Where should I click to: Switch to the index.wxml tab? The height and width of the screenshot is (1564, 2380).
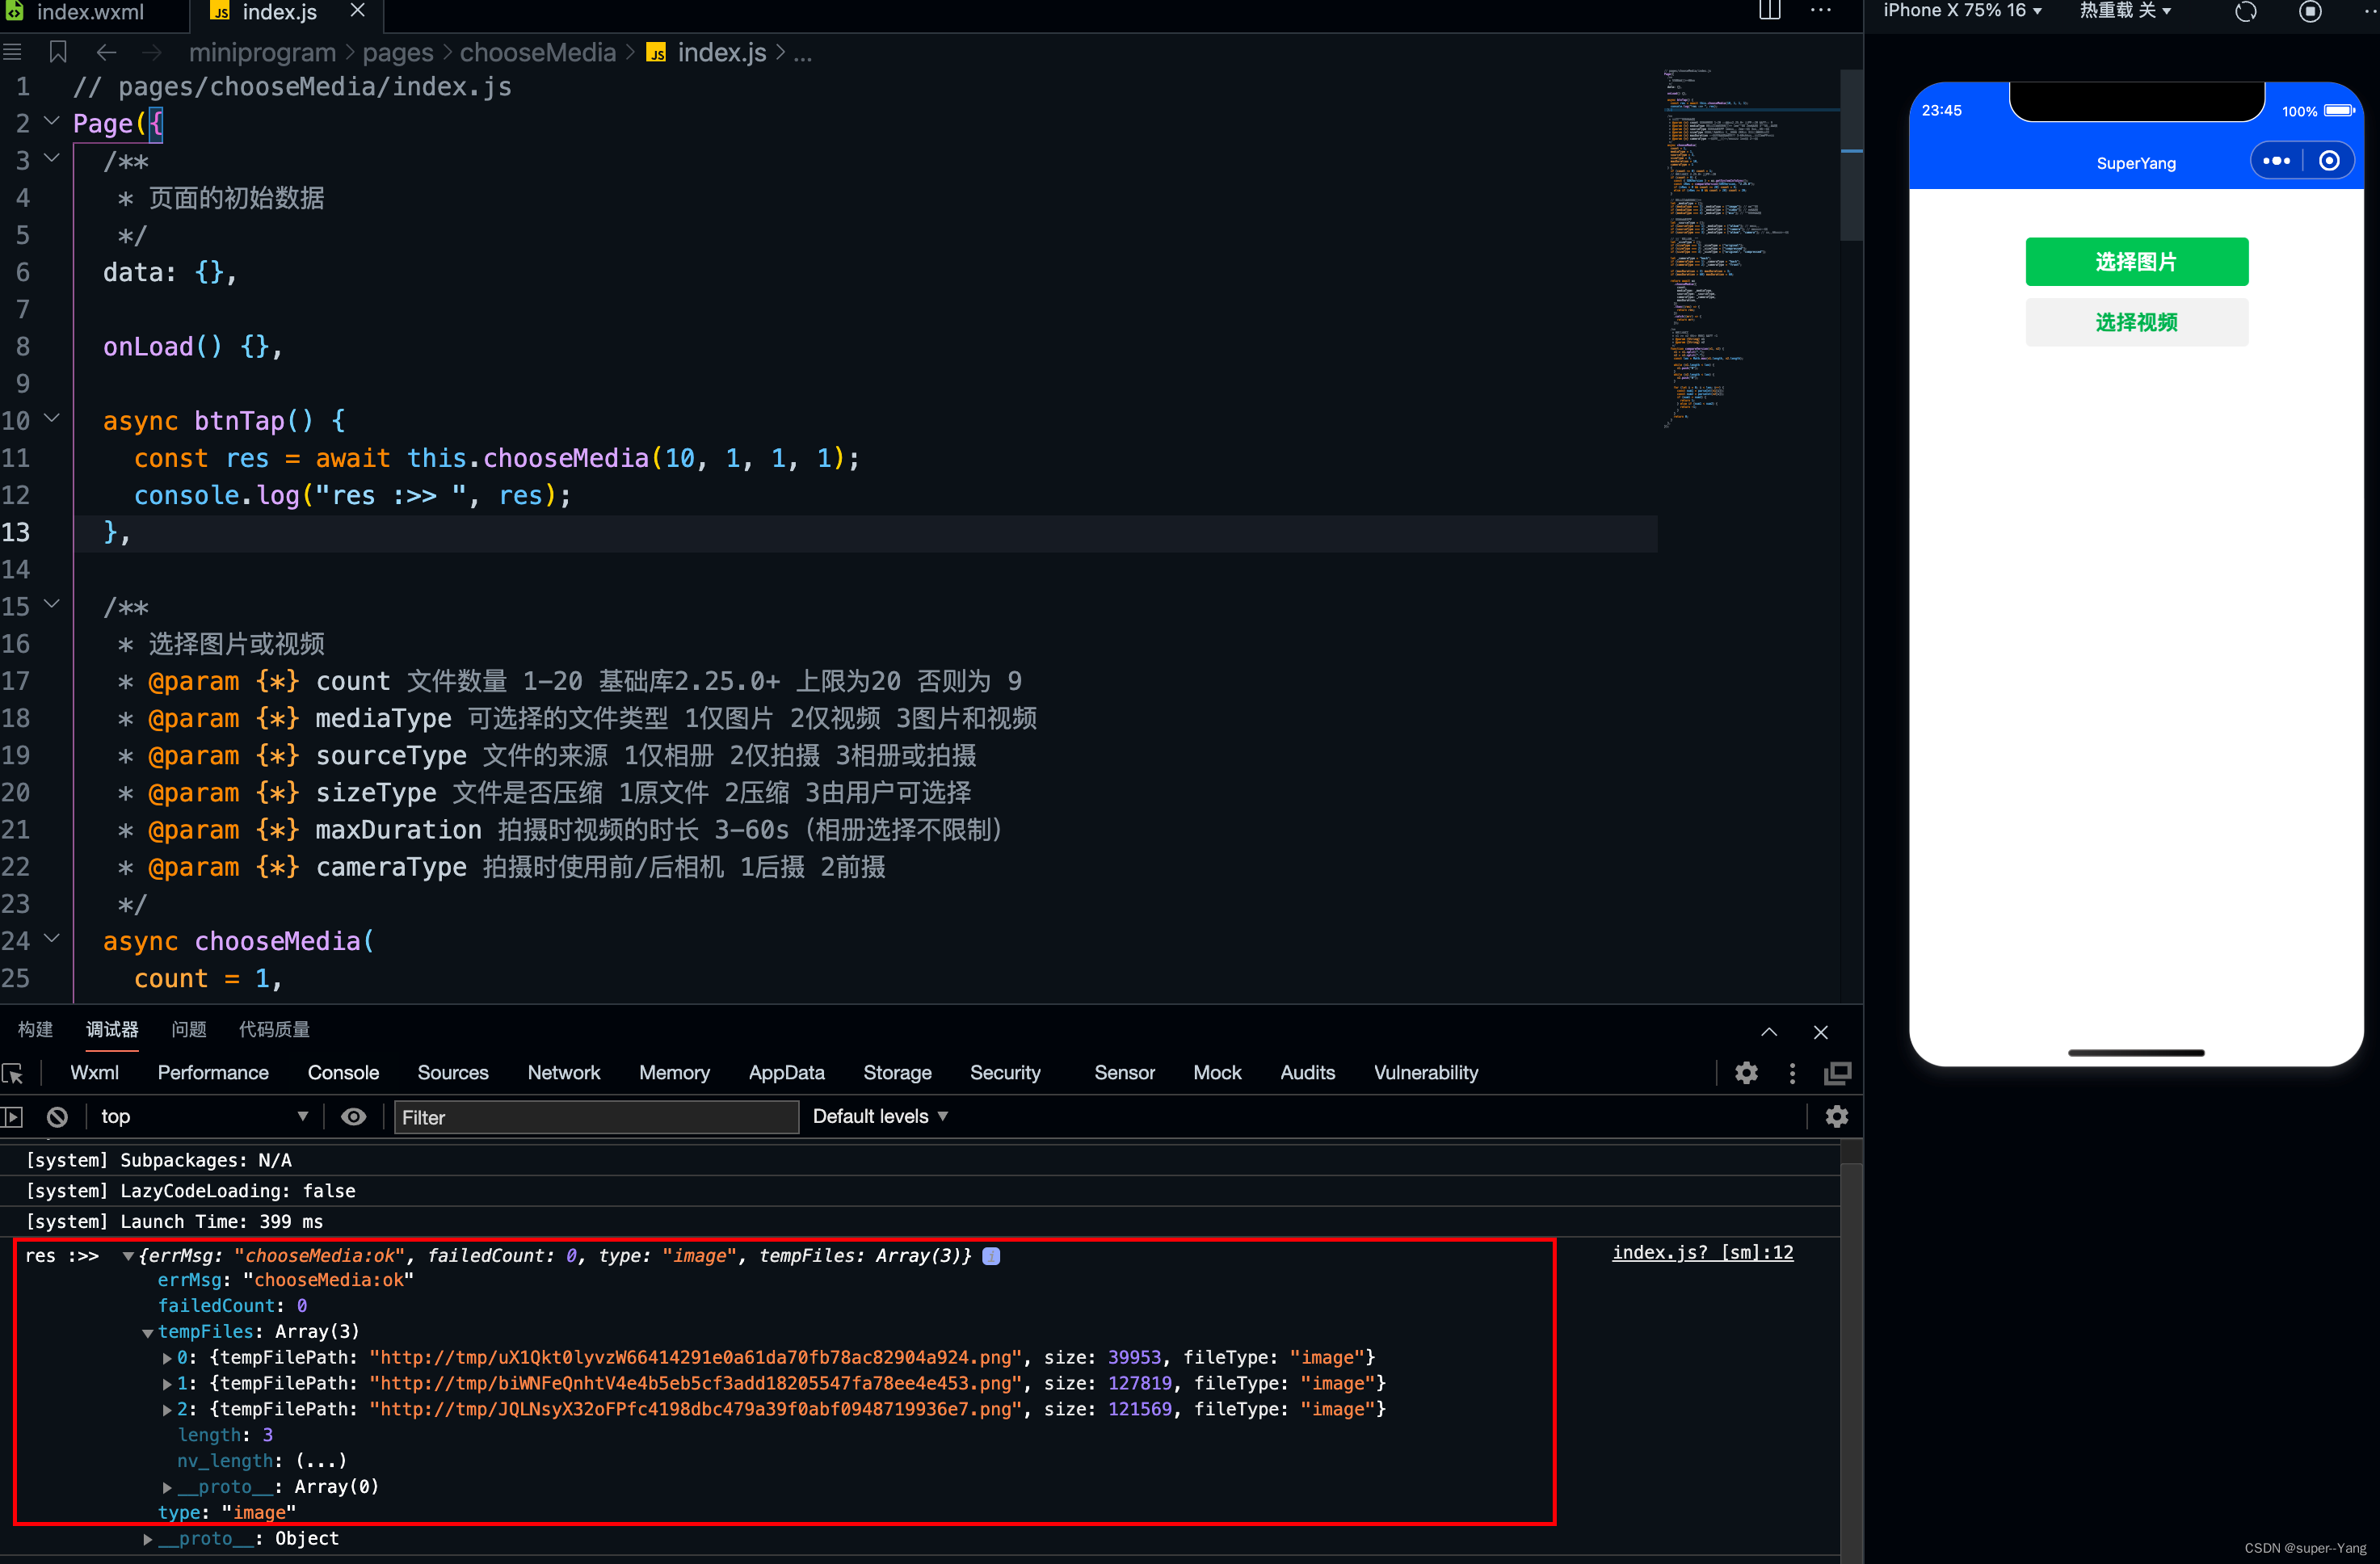[x=91, y=12]
